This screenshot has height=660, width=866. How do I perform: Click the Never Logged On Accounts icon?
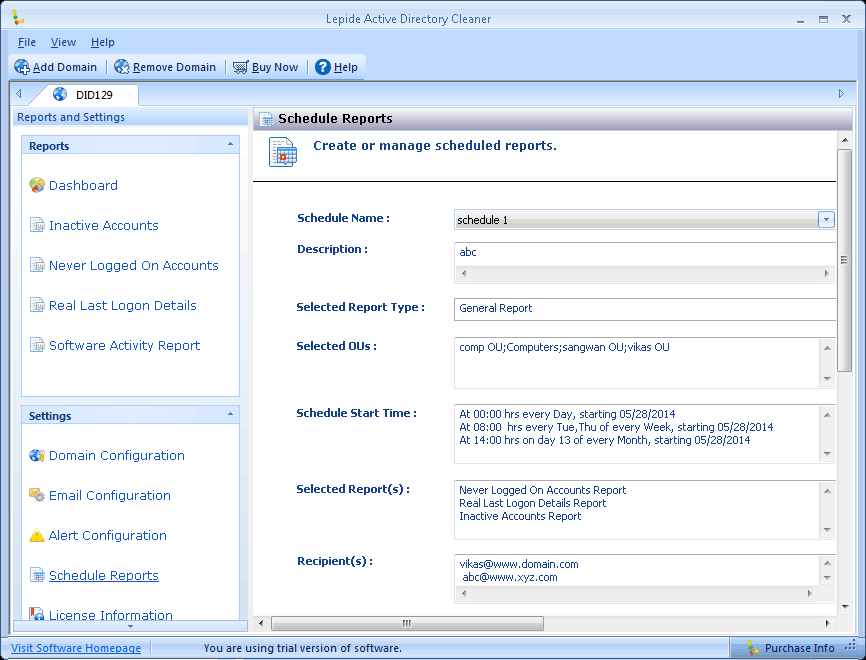[x=37, y=265]
